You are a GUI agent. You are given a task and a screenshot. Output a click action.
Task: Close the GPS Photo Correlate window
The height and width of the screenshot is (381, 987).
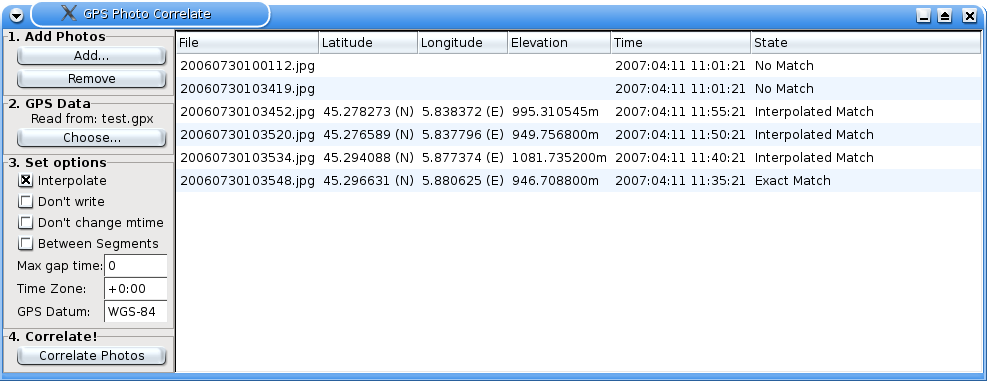coord(969,16)
